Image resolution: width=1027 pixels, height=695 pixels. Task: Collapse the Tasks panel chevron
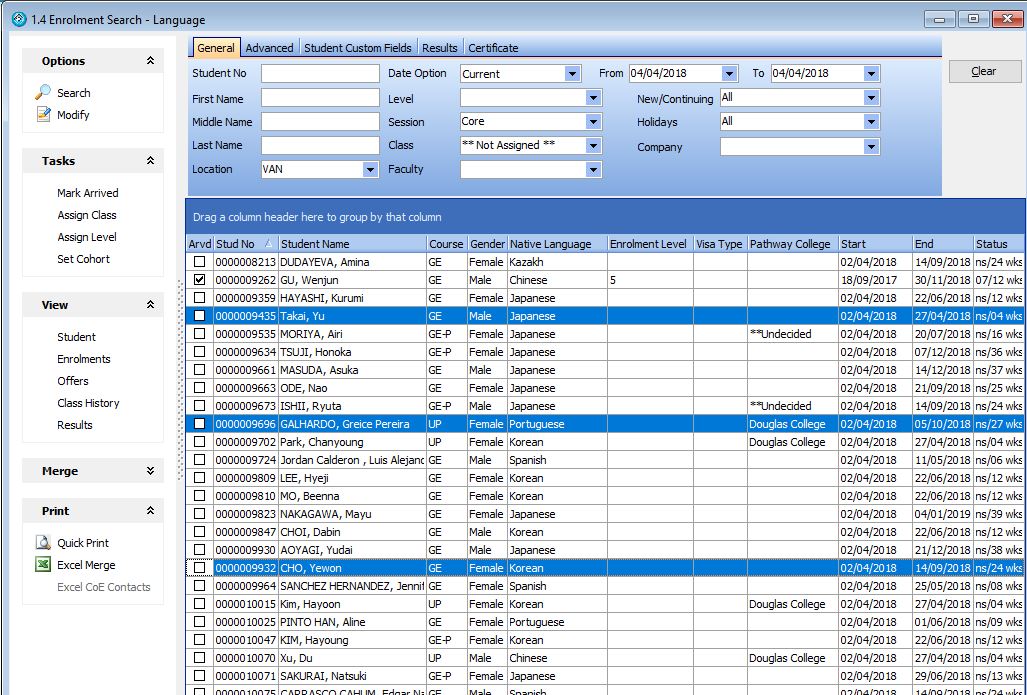(150, 161)
